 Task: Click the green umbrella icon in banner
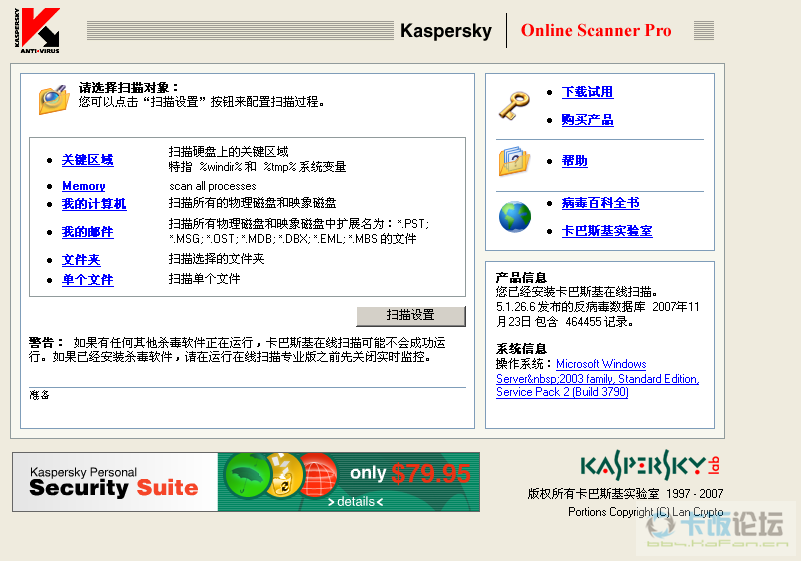point(247,476)
